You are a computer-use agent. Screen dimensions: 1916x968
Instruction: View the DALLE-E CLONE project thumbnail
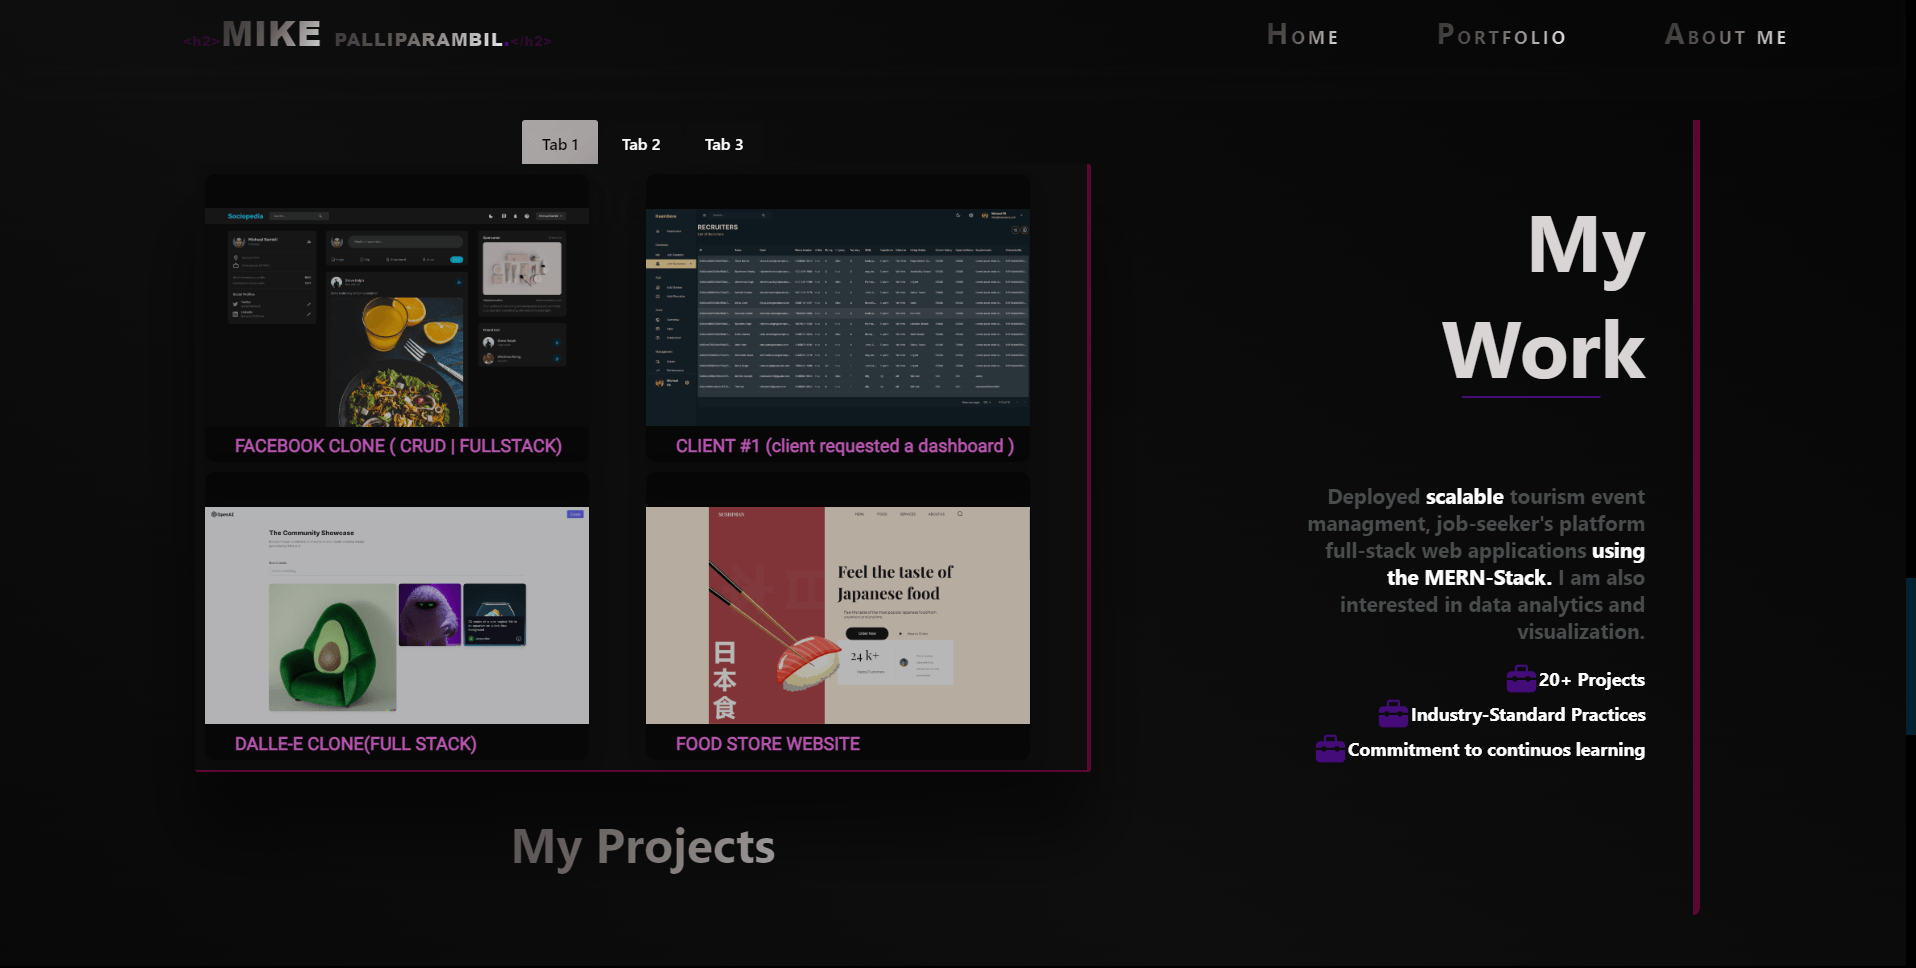(x=396, y=614)
